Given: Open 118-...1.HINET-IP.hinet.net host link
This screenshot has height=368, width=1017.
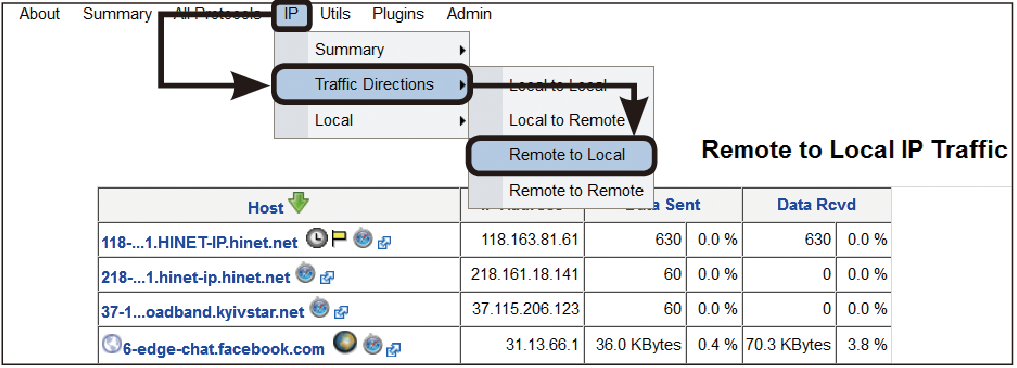Looking at the screenshot, I should 200,242.
